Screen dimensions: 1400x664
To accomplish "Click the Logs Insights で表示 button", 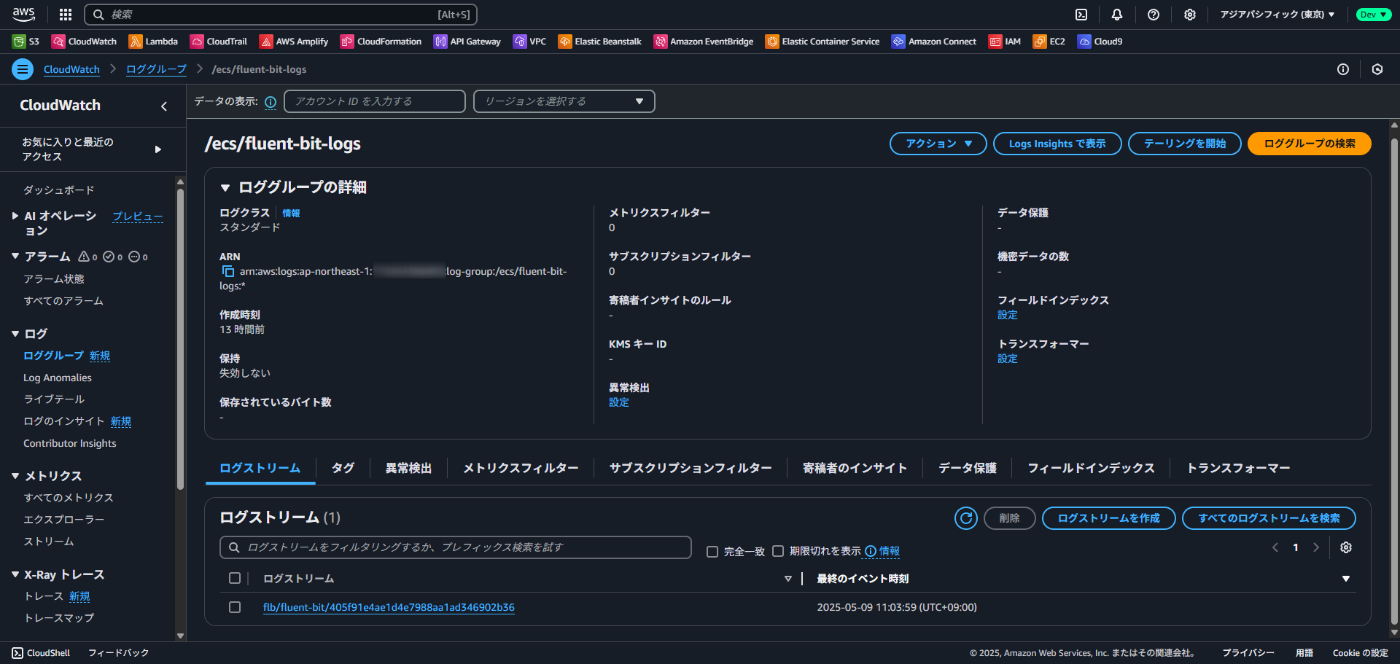I will pos(1057,143).
